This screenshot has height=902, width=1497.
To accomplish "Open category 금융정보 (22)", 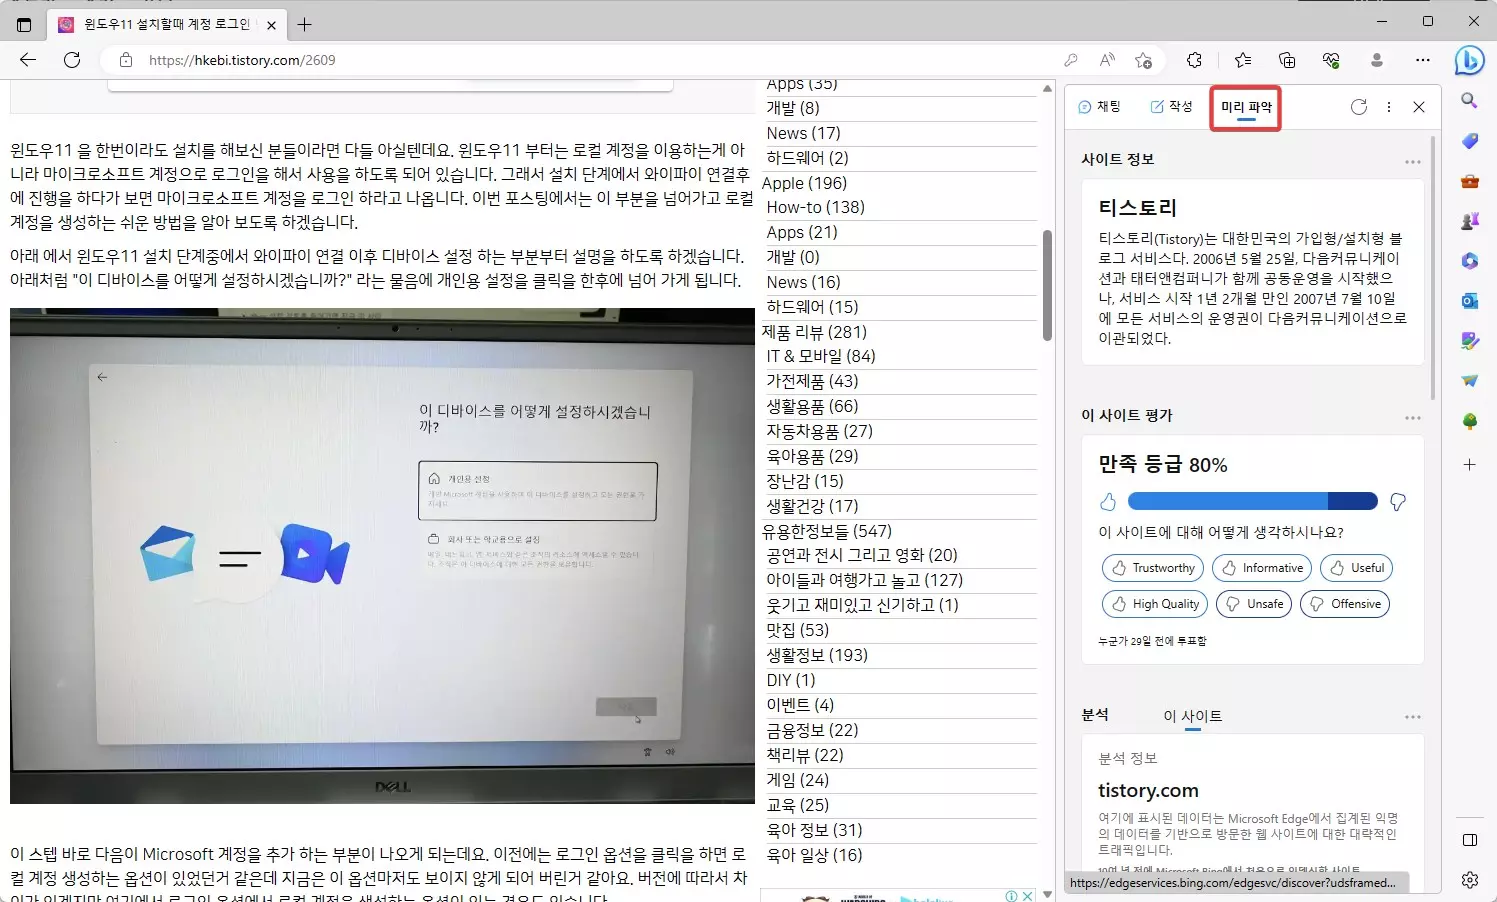I will click(x=812, y=730).
